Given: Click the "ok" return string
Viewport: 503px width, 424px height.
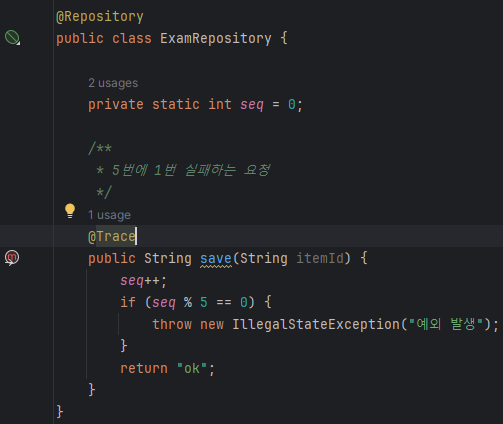Looking at the screenshot, I should 192,368.
